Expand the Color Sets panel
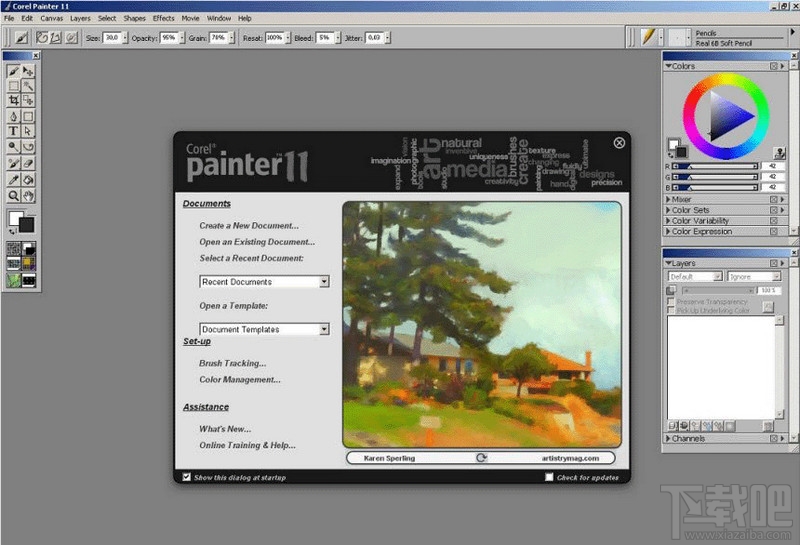The width and height of the screenshot is (800, 545). tap(668, 210)
